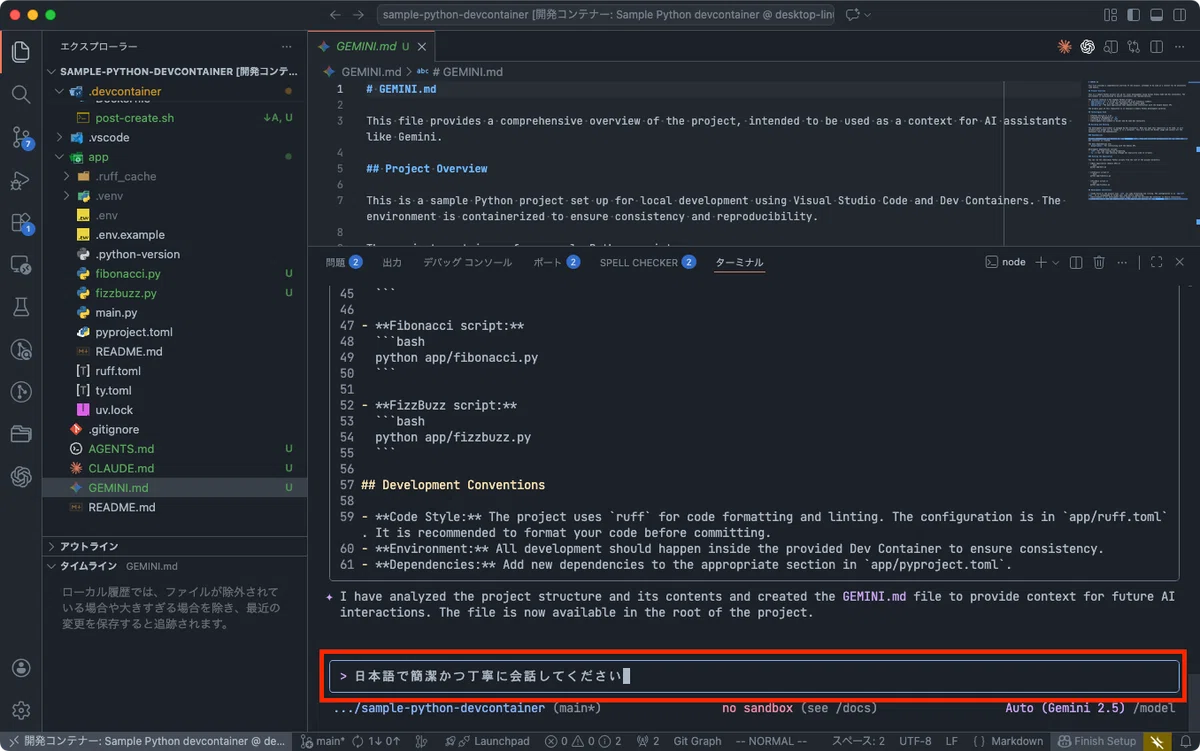Viewport: 1200px width, 751px height.
Task: Go back using title bar arrow
Action: click(x=335, y=15)
